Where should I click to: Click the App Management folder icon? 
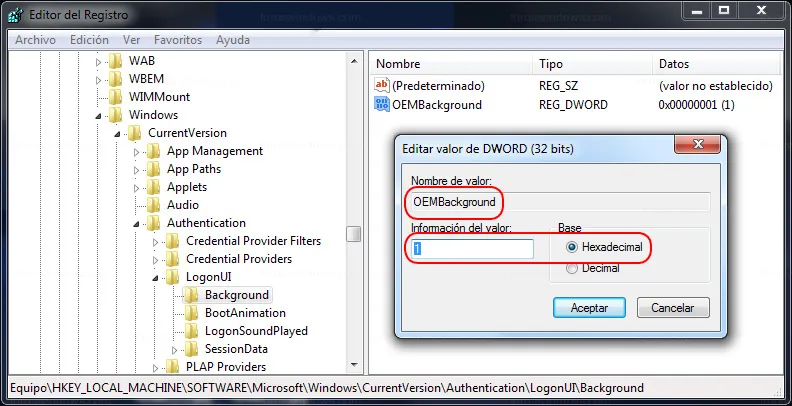point(154,151)
